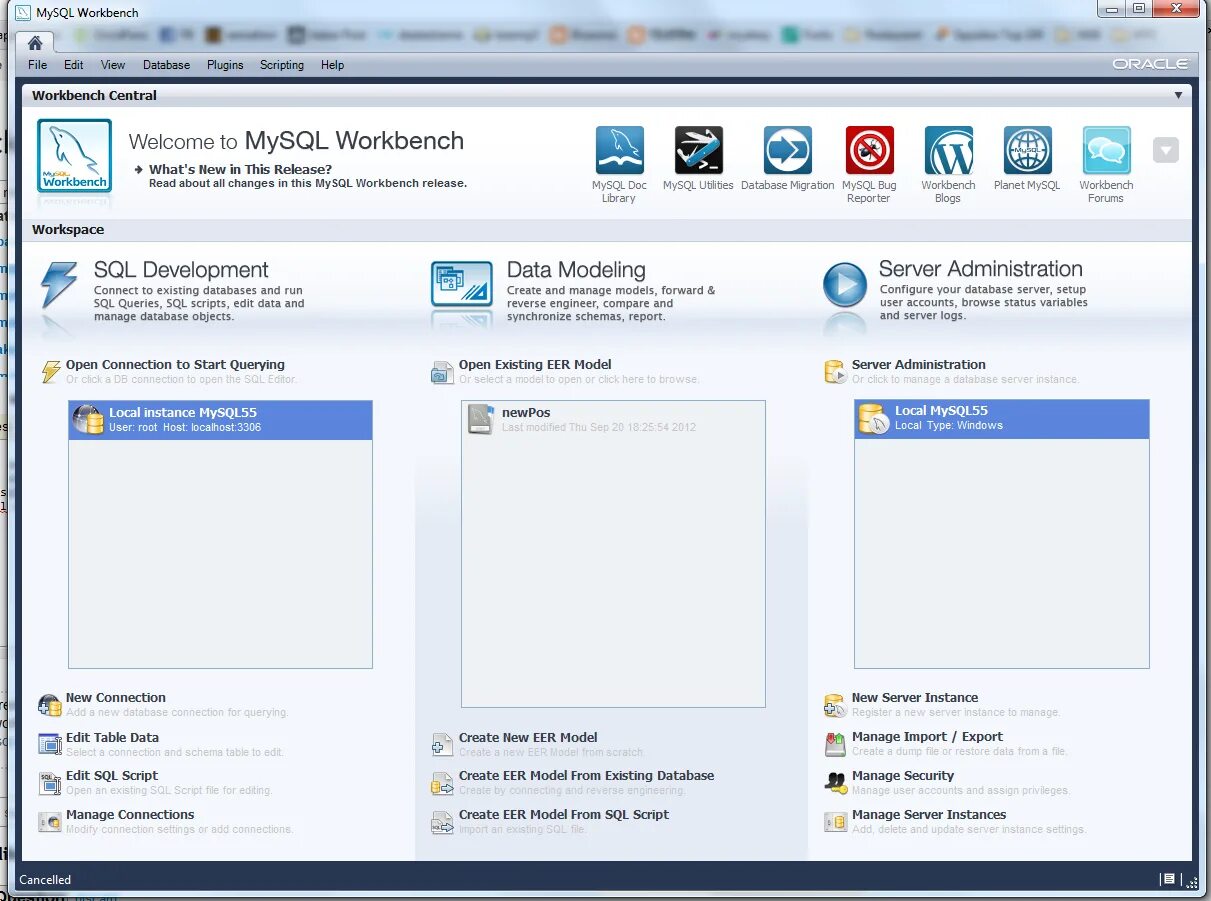This screenshot has height=901, width=1211.
Task: Click New Server Instance text
Action: pos(915,698)
